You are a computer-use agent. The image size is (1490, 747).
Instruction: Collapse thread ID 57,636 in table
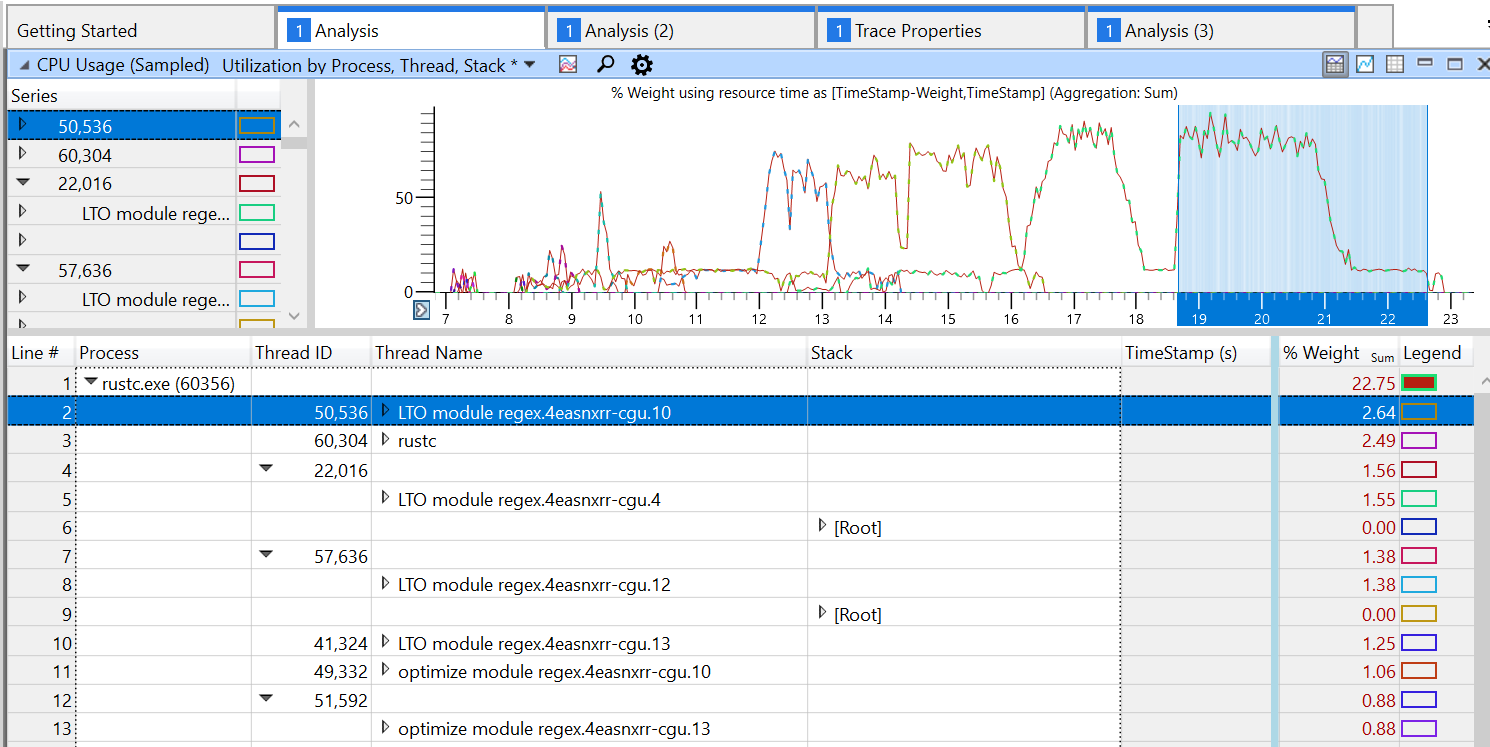click(x=266, y=555)
